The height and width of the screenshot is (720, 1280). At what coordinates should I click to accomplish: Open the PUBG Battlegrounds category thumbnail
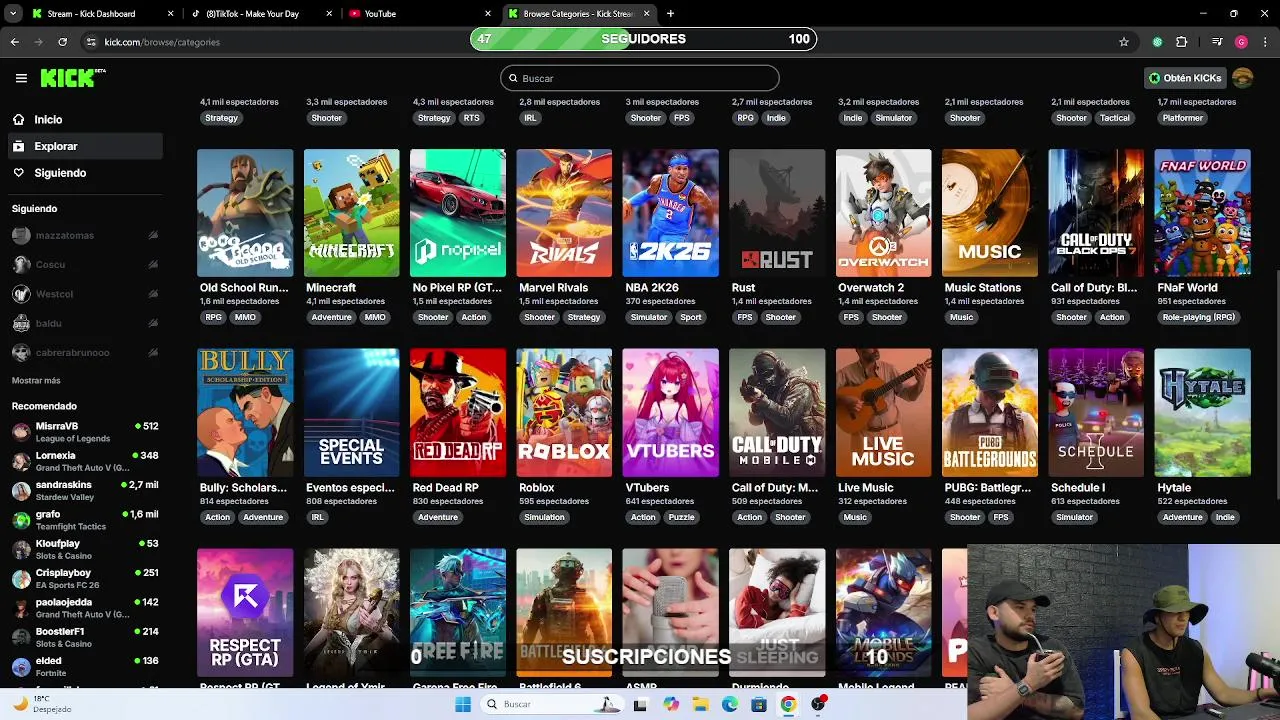click(990, 412)
